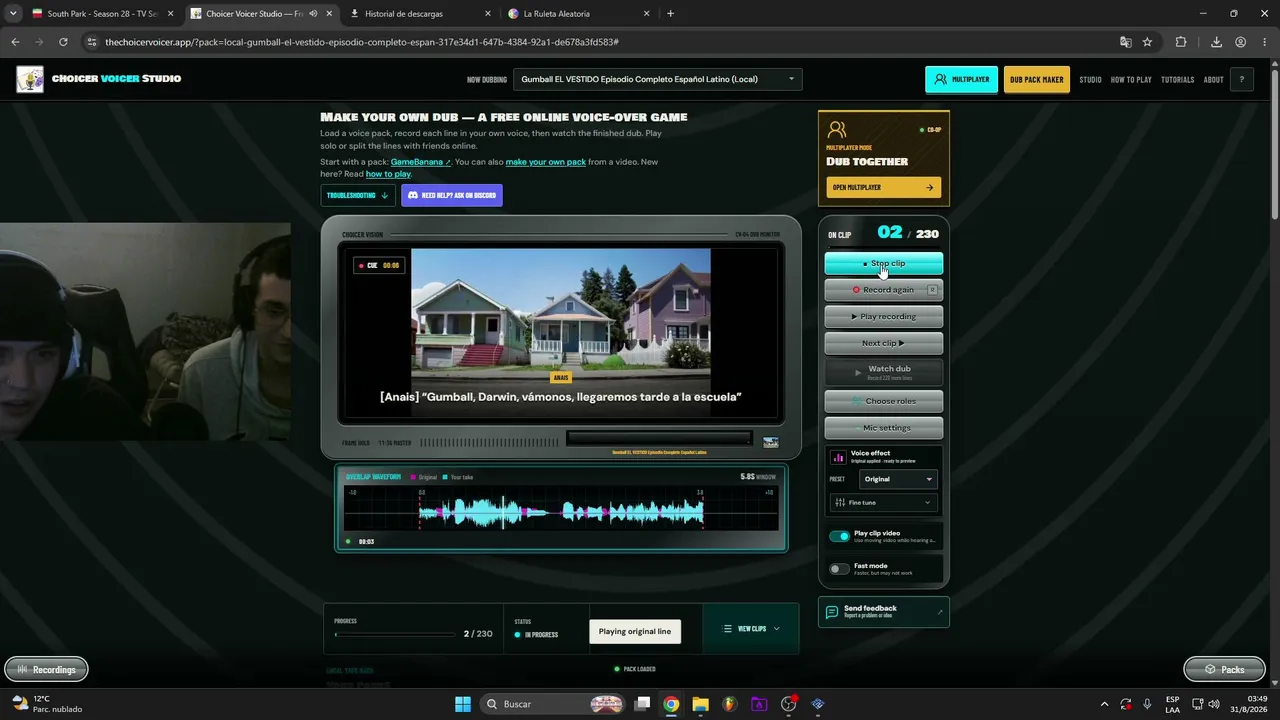Screen dimensions: 1280x720
Task: Follow the GameBanana link
Action: [x=420, y=162]
